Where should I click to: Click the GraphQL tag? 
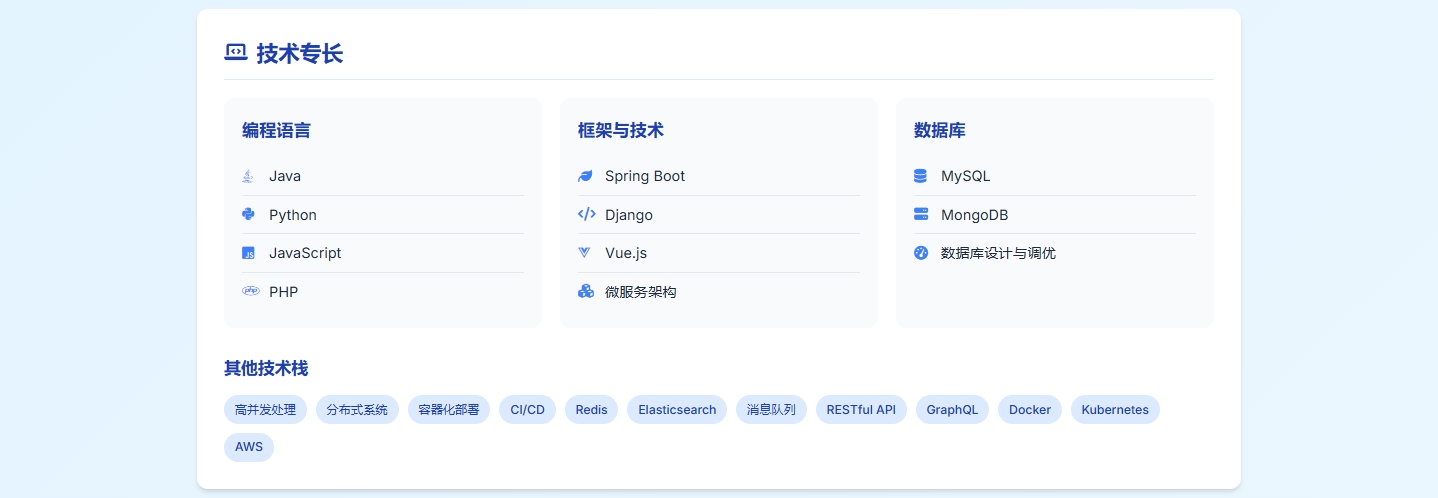[952, 410]
